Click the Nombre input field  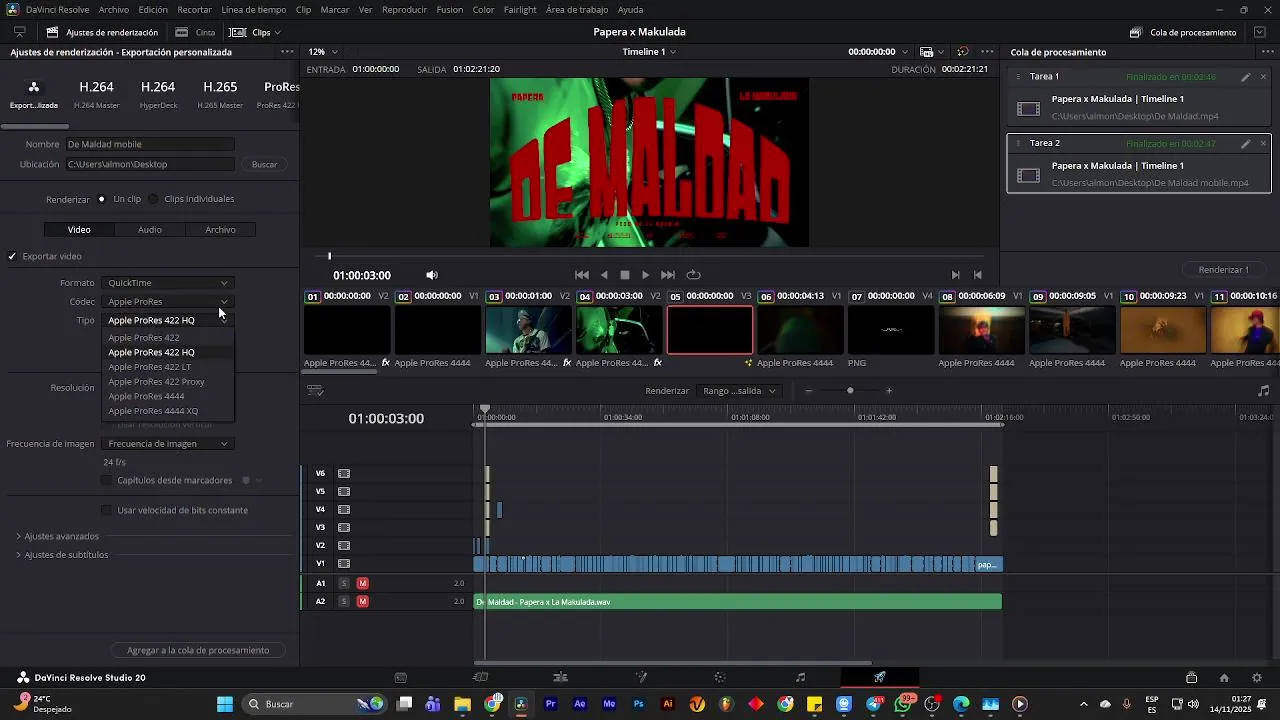[150, 144]
